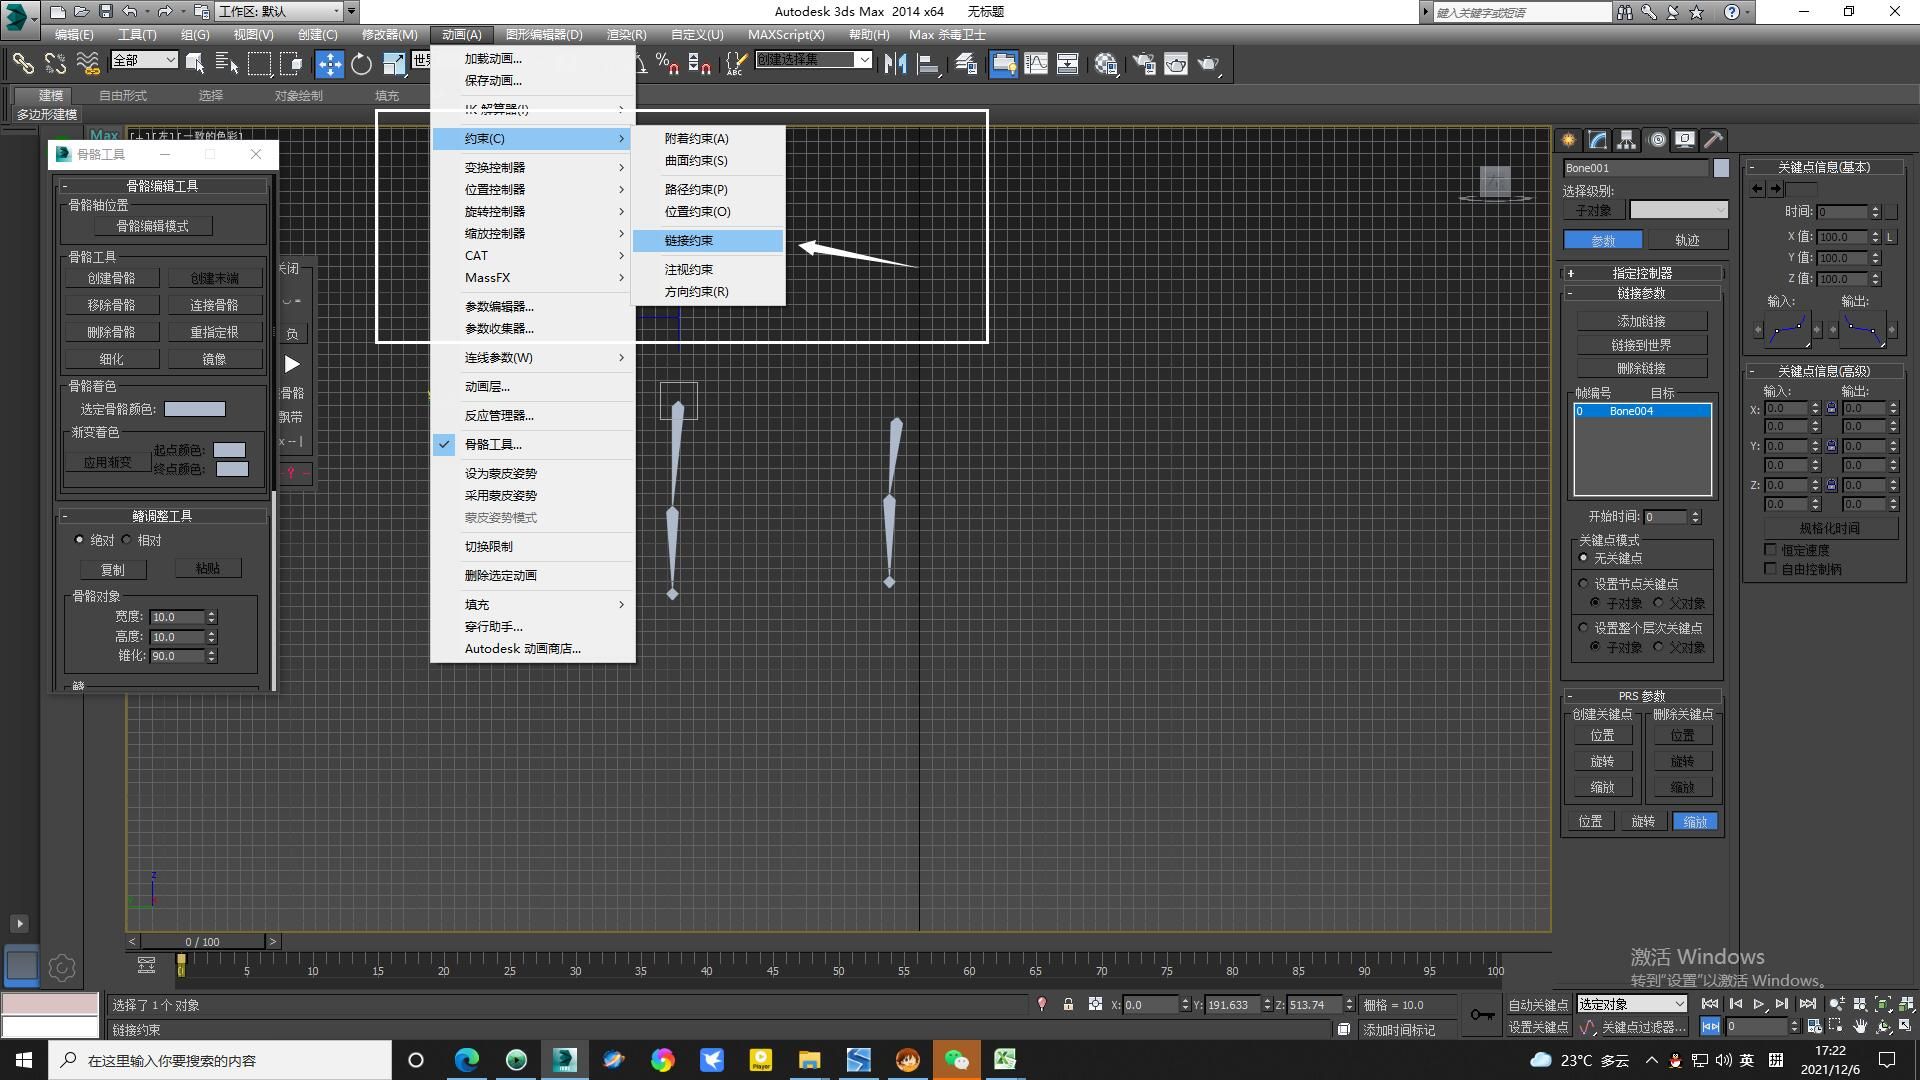Choose the Bind to Space Warp tool

coord(88,64)
